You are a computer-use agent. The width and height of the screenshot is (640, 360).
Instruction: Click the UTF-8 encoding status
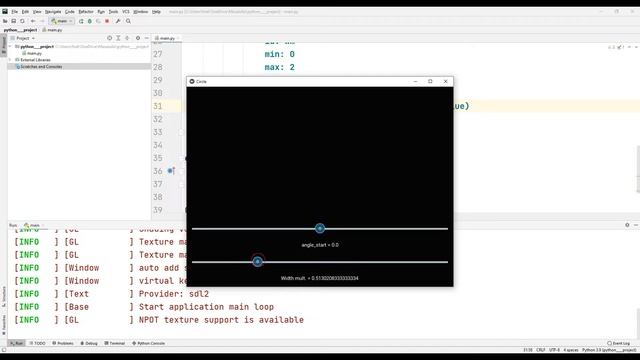pos(554,350)
